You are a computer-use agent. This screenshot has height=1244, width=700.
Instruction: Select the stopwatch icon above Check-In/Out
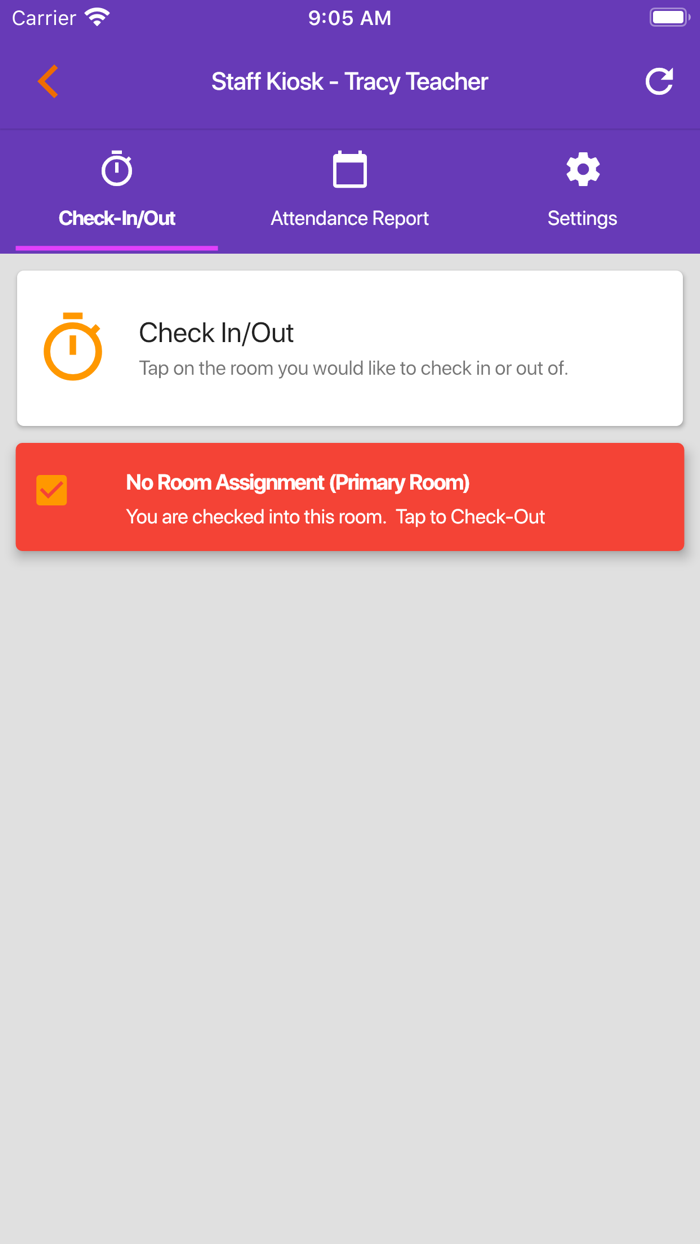pyautogui.click(x=117, y=169)
